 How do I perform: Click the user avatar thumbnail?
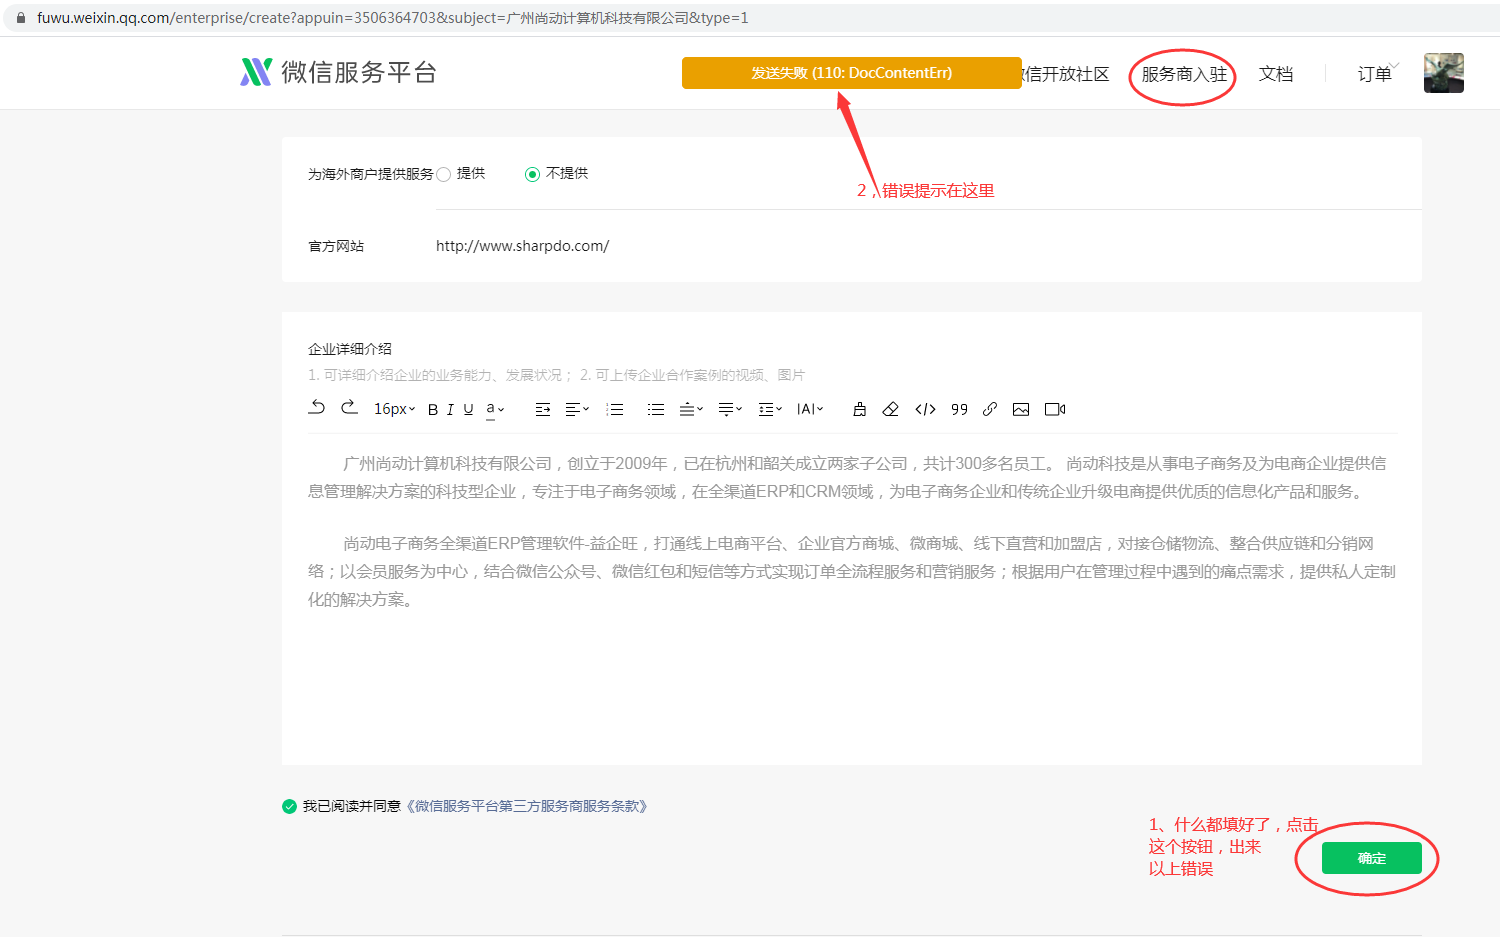[x=1444, y=73]
